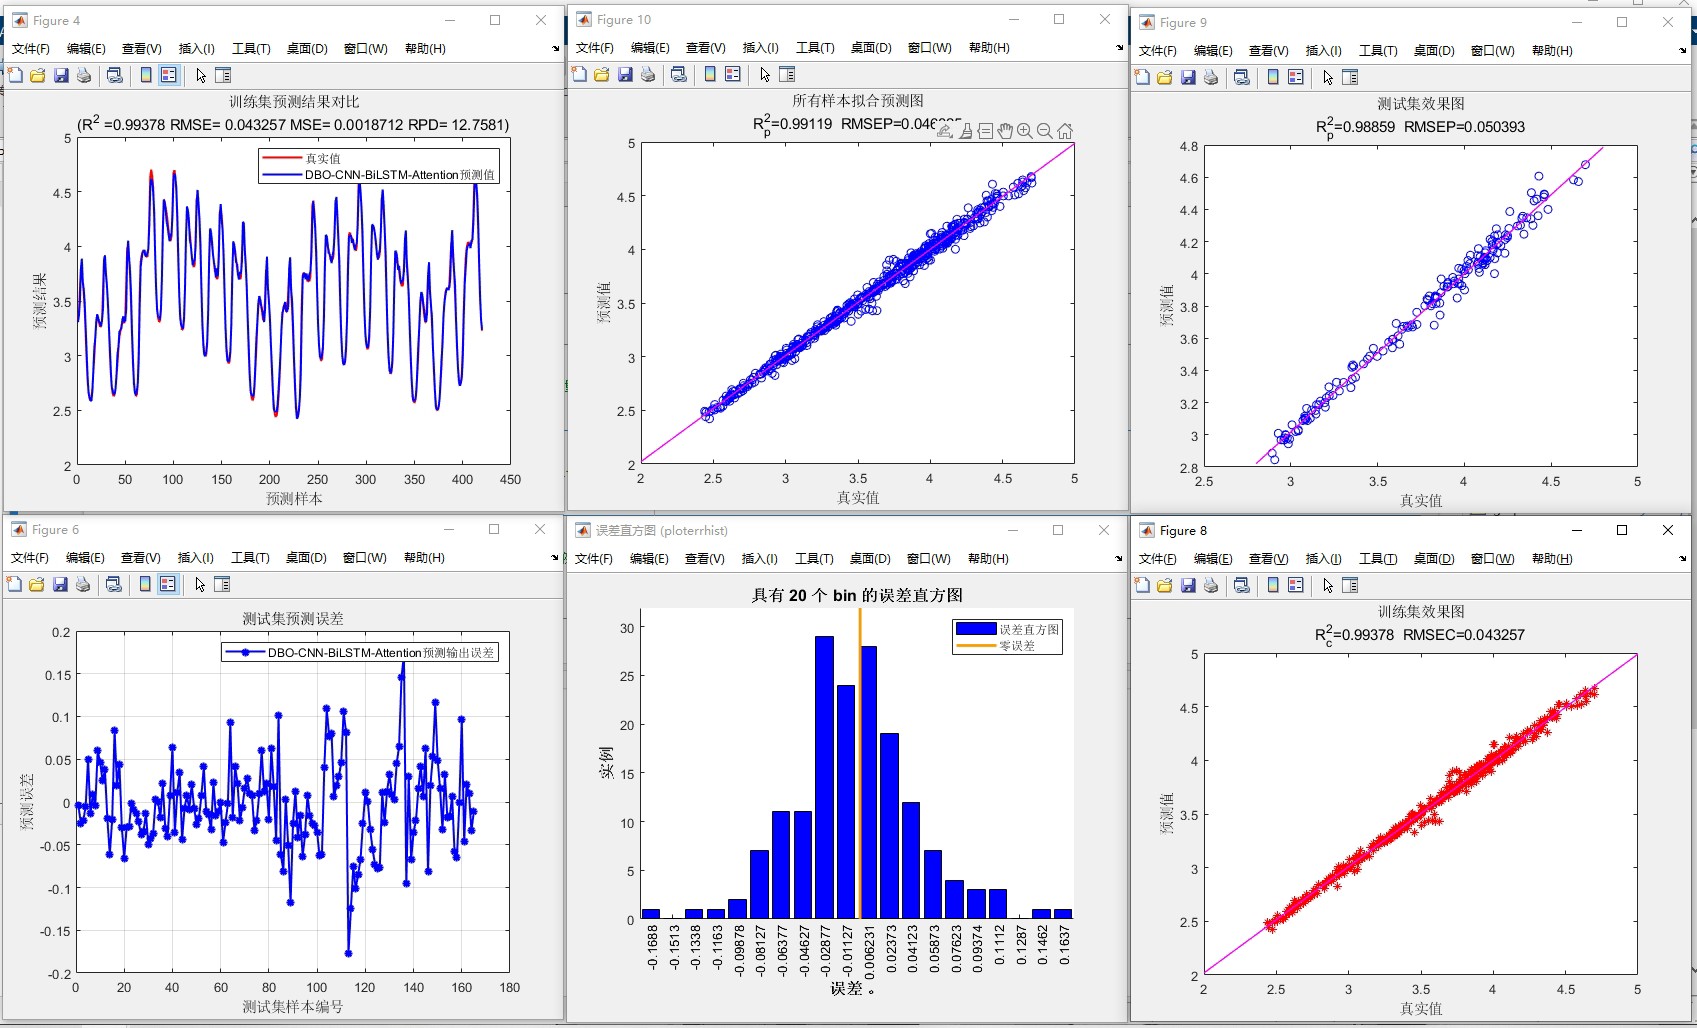This screenshot has height=1028, width=1697.
Task: Open 插入(I) menu in Figure 10
Action: [x=761, y=47]
